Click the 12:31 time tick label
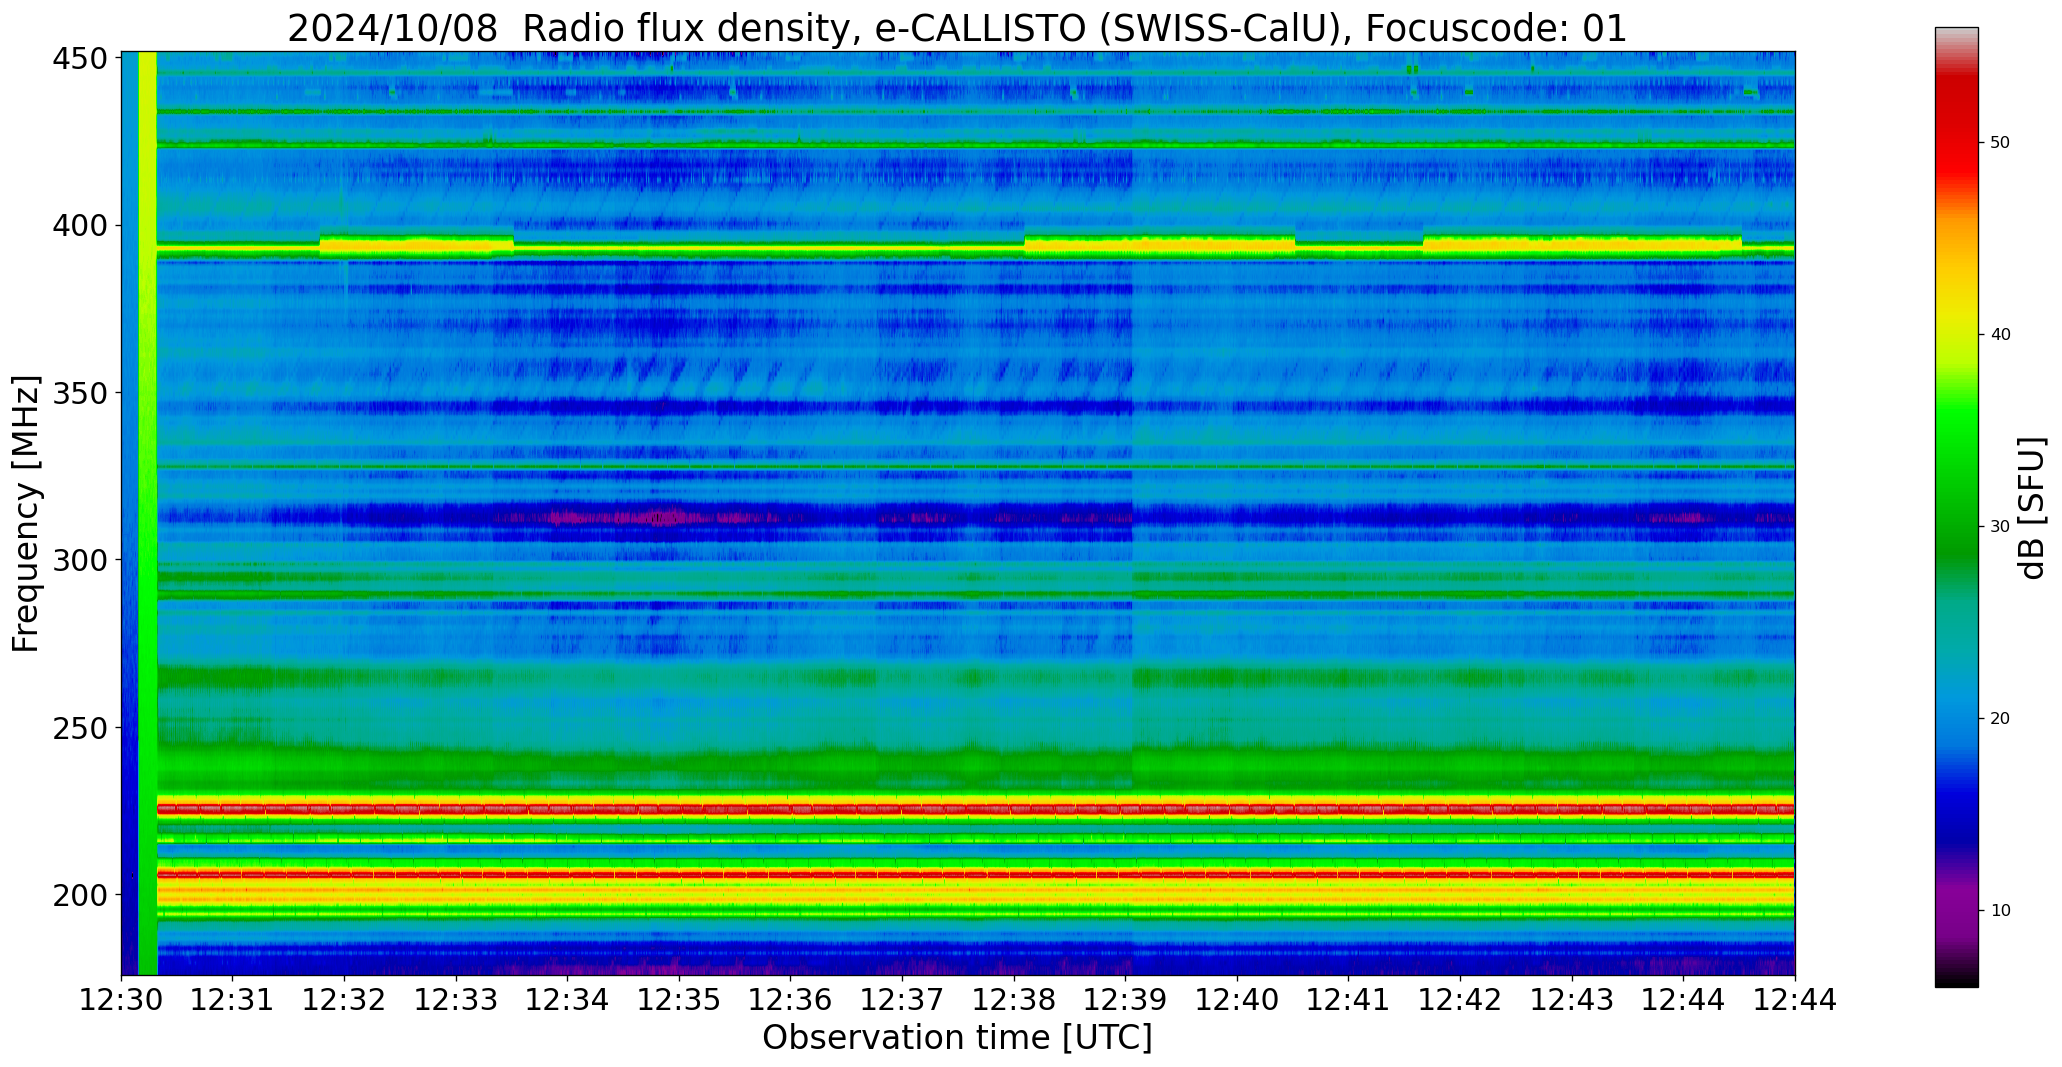2062x1067 pixels. tap(233, 999)
